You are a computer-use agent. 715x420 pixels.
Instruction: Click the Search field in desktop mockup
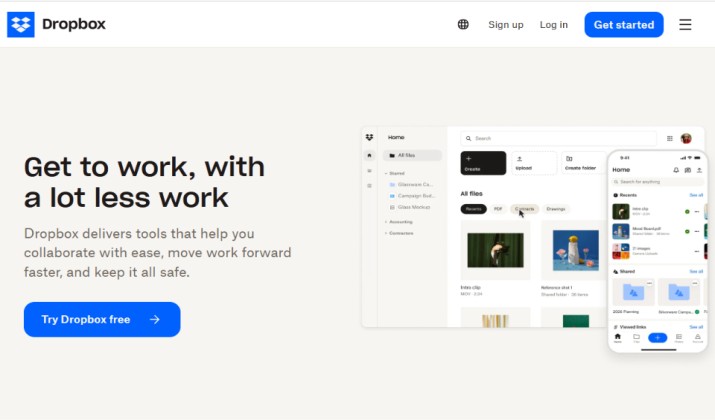[x=558, y=138]
